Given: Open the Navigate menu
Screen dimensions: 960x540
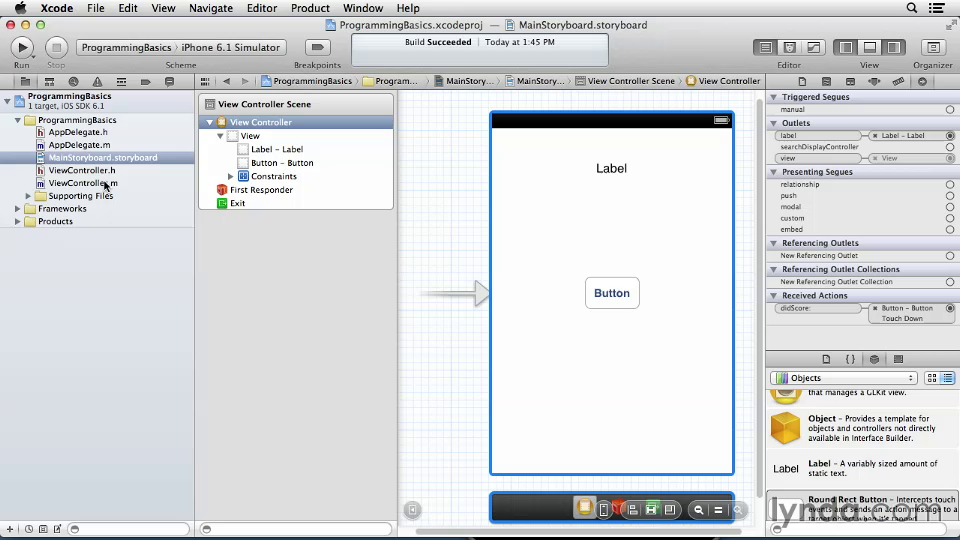Looking at the screenshot, I should 211,8.
